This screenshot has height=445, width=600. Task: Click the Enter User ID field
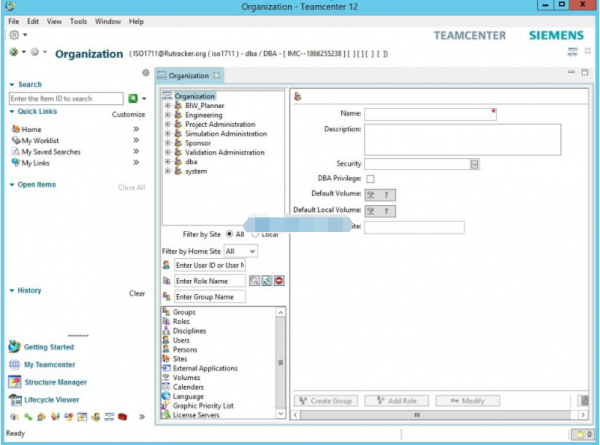tap(210, 265)
